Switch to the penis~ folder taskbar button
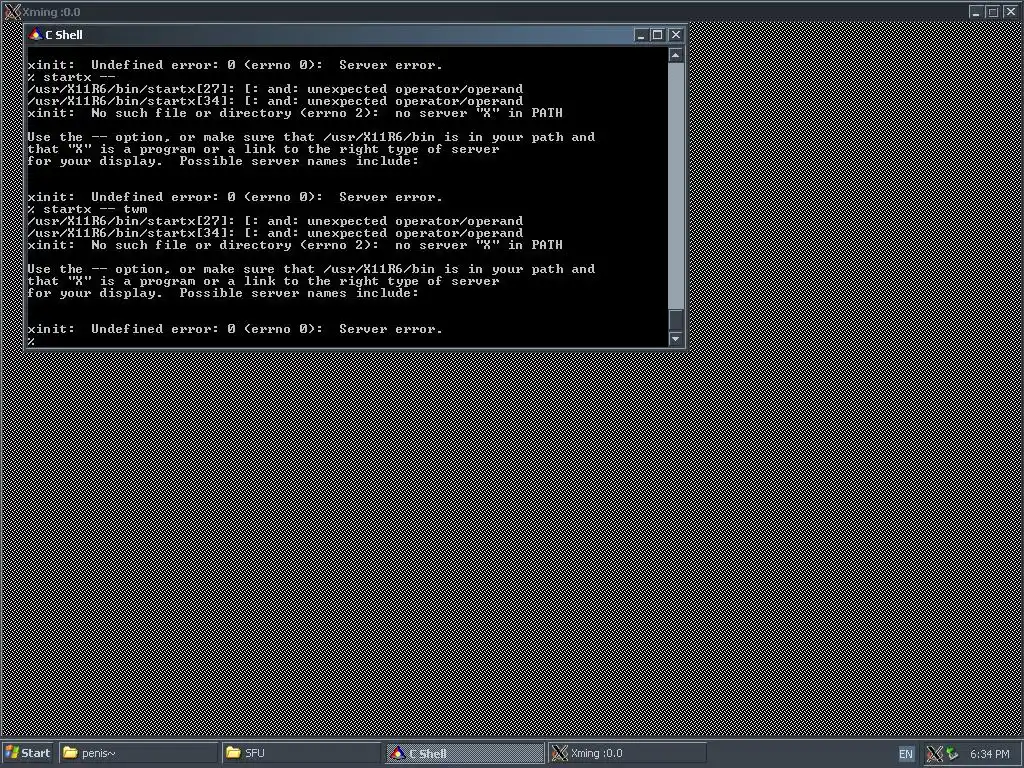The image size is (1024, 768). (138, 753)
